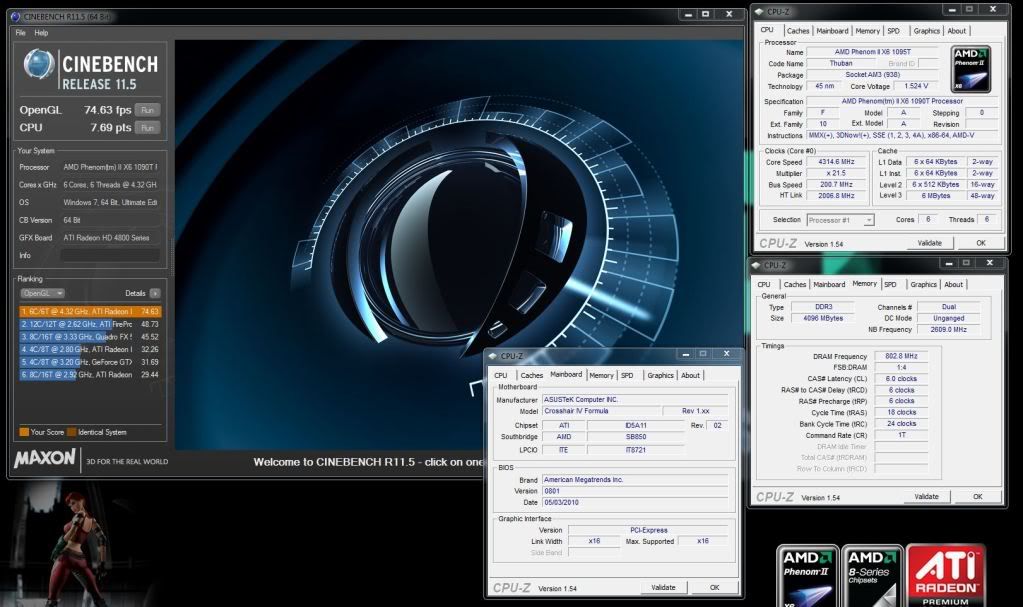Click the AMD 8-Series Chipsets badge
This screenshot has width=1023, height=607.
(872, 576)
